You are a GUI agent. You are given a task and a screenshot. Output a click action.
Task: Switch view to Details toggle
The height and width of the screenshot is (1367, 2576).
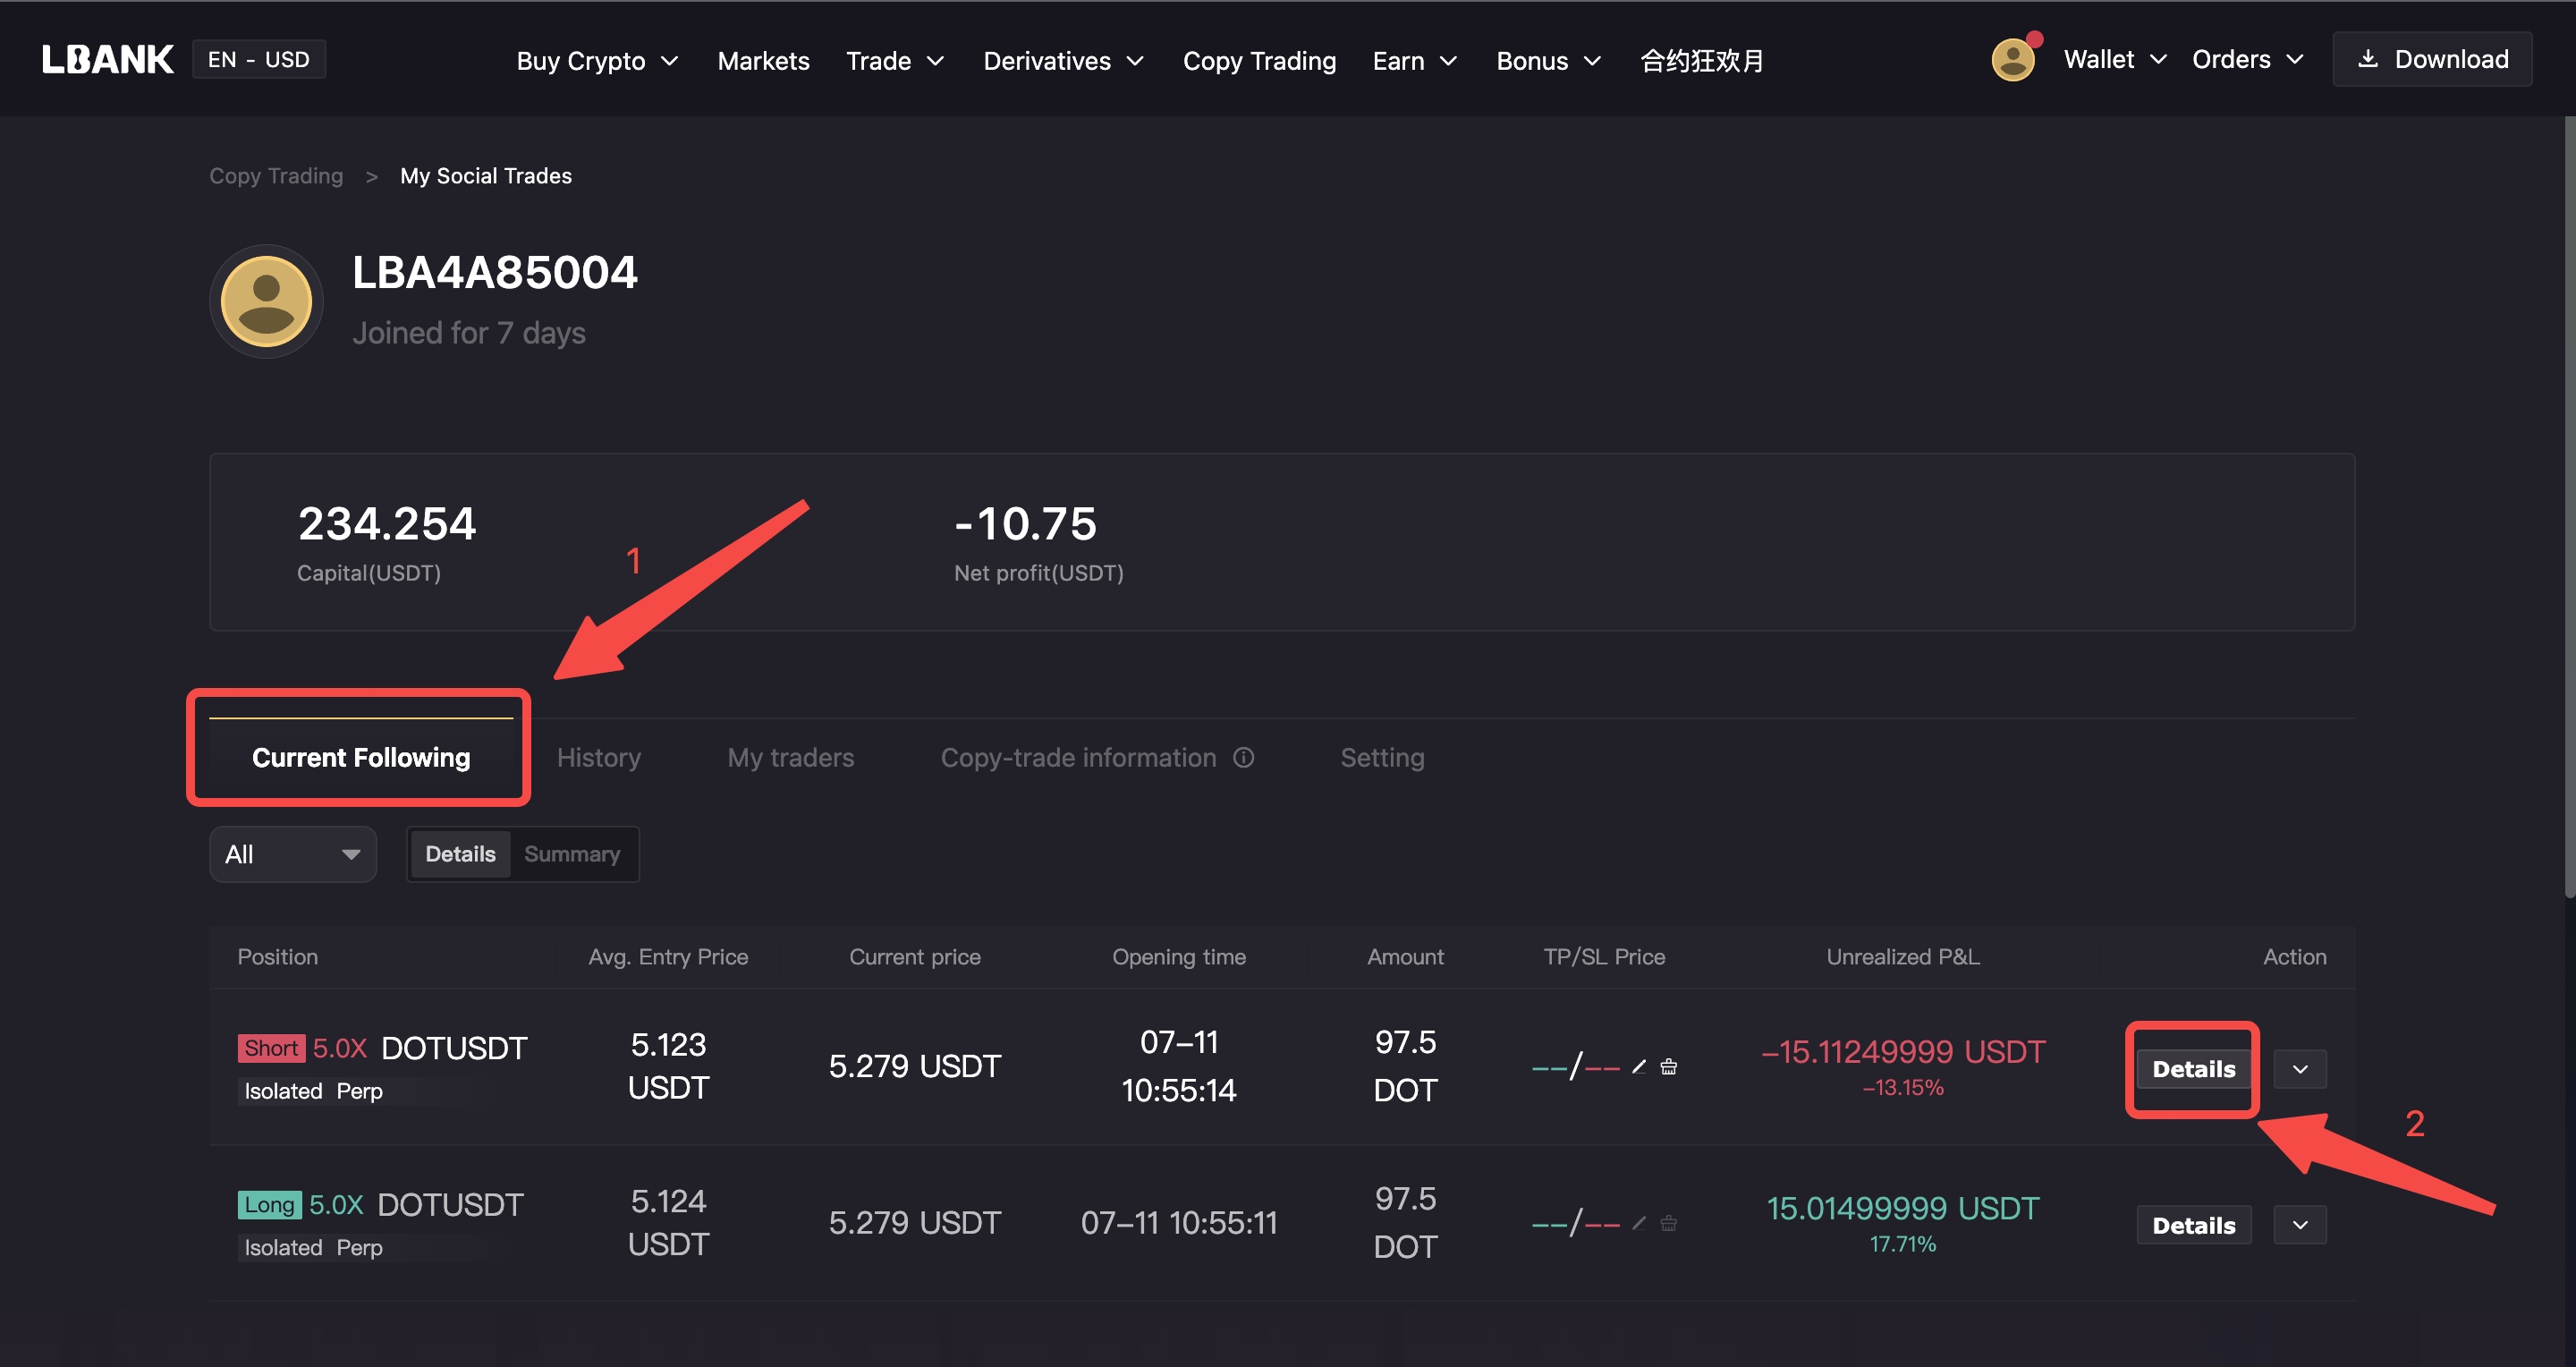[x=460, y=854]
